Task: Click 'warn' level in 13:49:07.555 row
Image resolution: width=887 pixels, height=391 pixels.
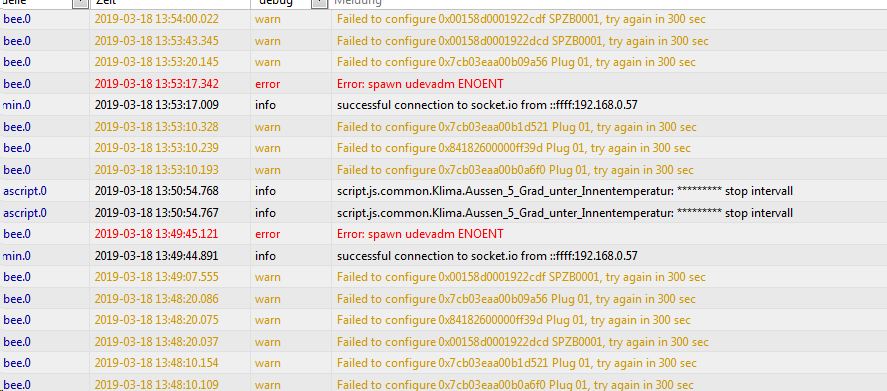Action: (268, 277)
